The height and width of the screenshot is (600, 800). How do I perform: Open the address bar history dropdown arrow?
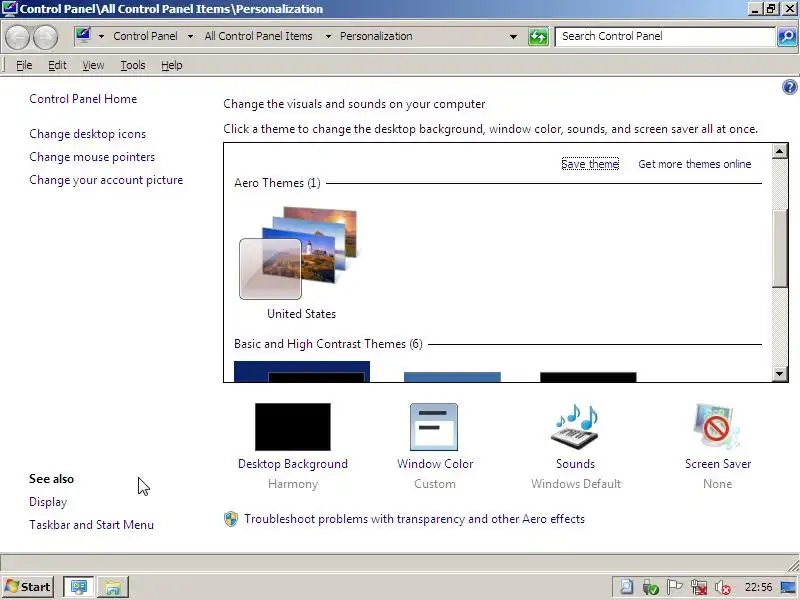tap(513, 36)
